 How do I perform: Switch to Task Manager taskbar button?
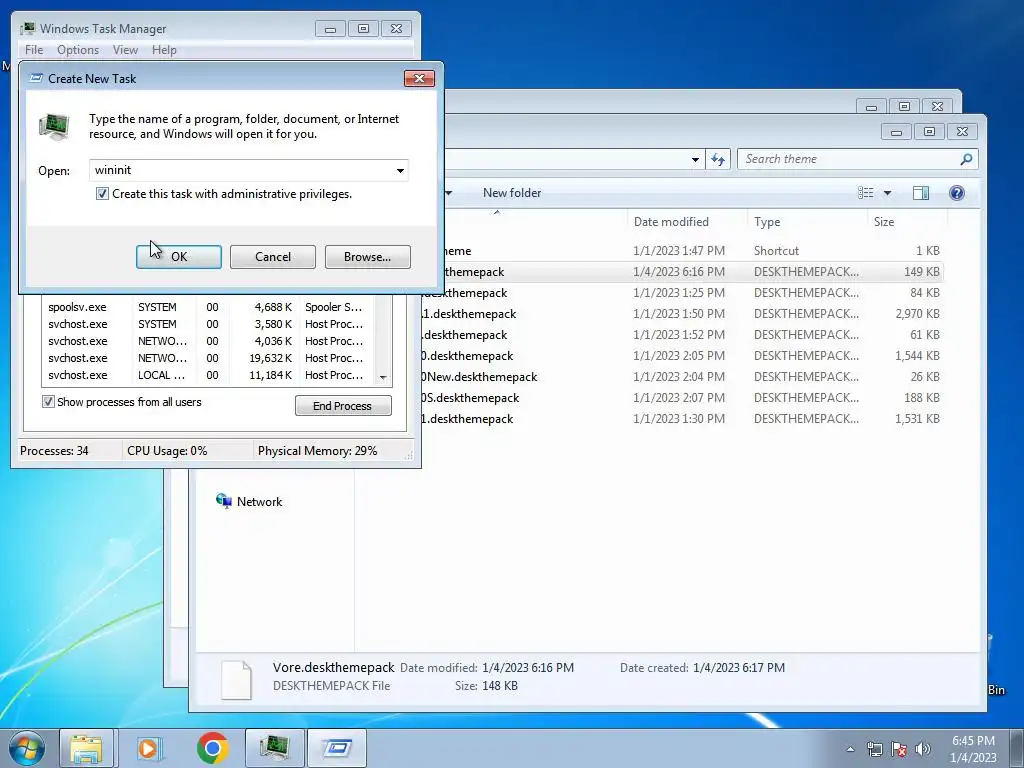click(x=275, y=748)
